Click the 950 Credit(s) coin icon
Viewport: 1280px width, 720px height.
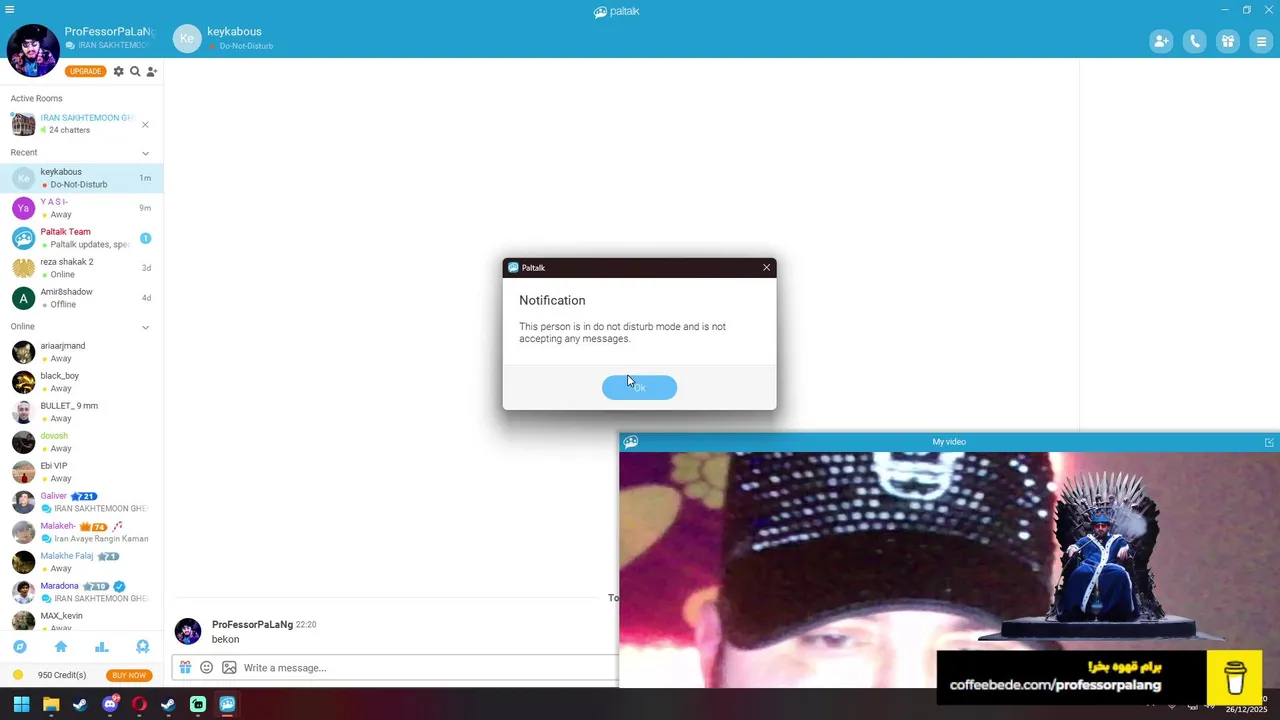click(18, 675)
